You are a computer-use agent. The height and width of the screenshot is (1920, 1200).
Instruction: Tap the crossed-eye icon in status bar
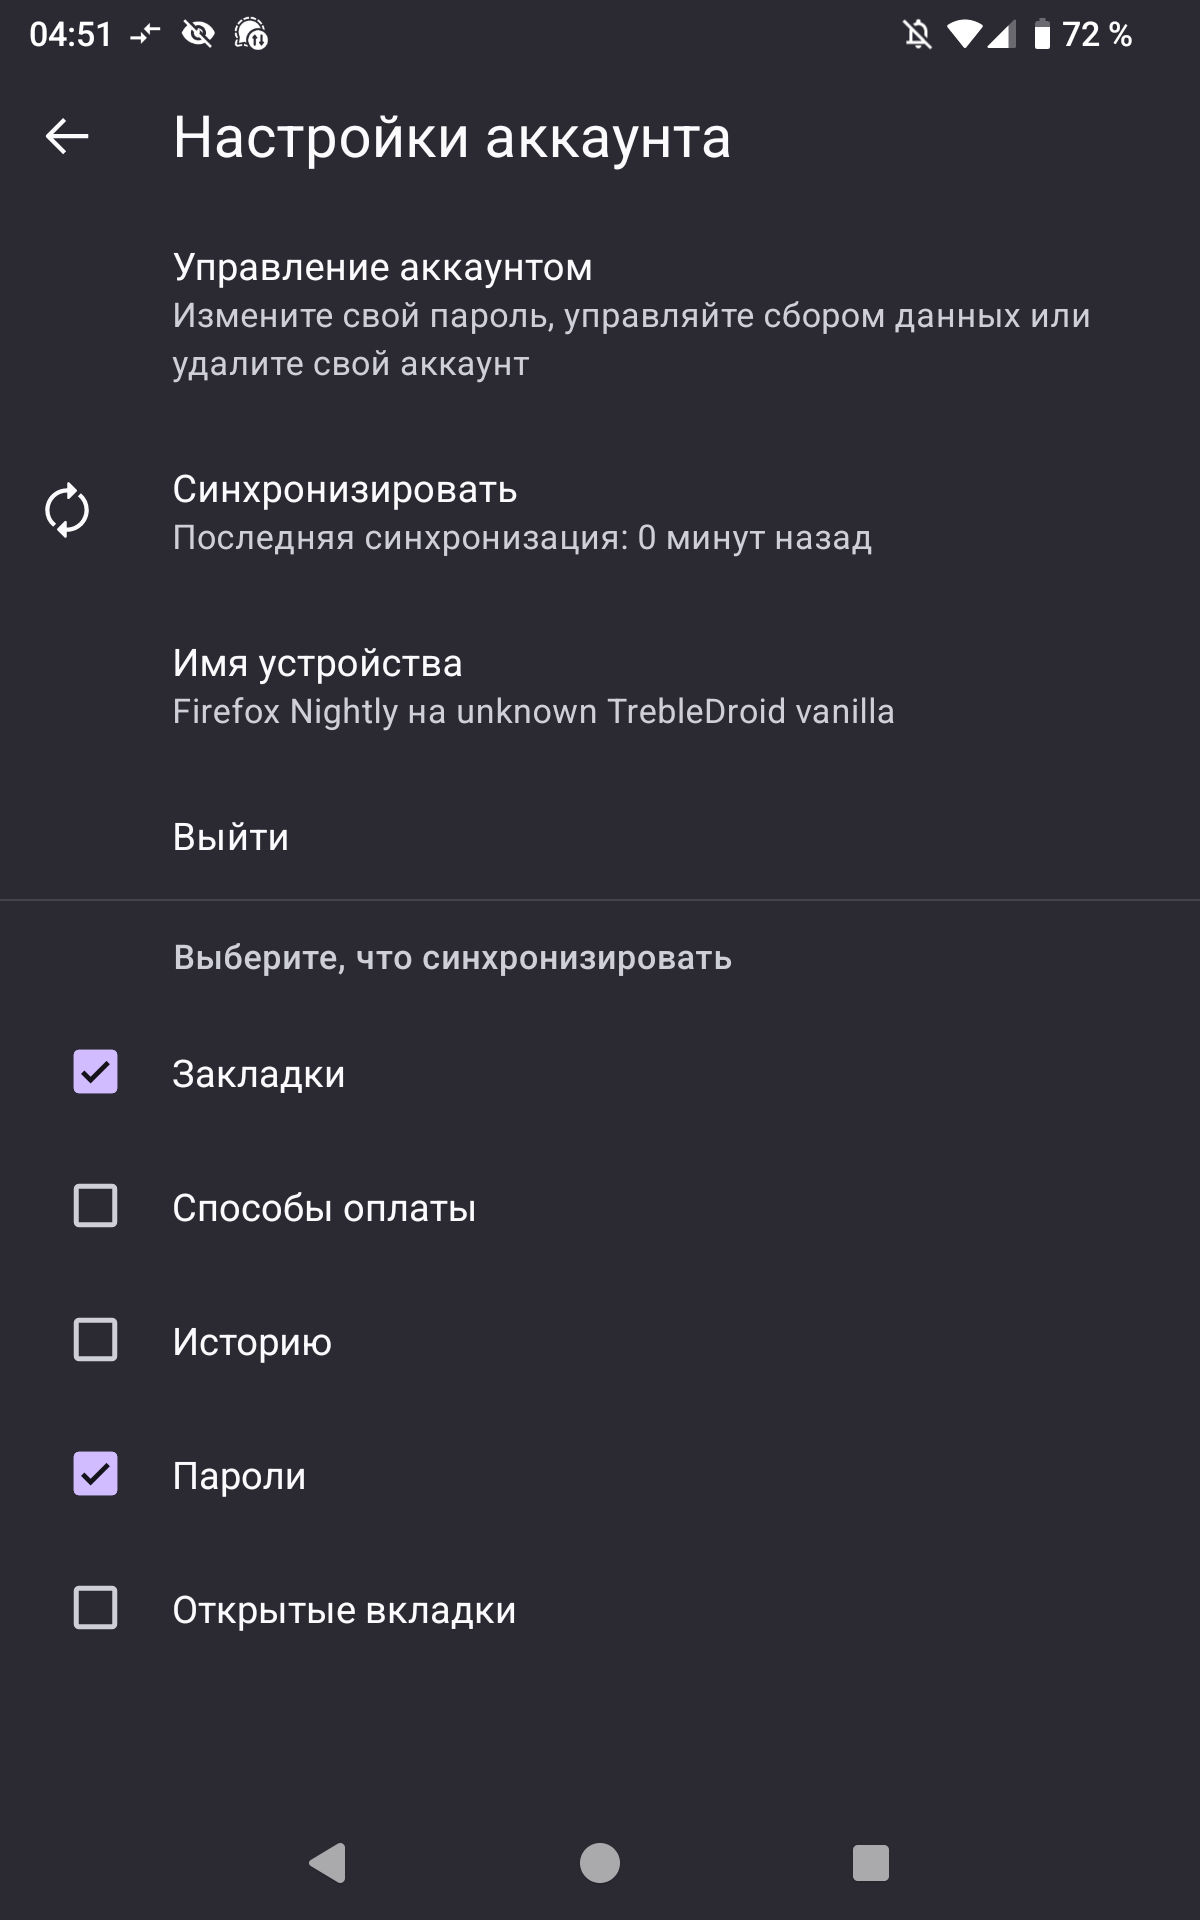click(x=198, y=35)
